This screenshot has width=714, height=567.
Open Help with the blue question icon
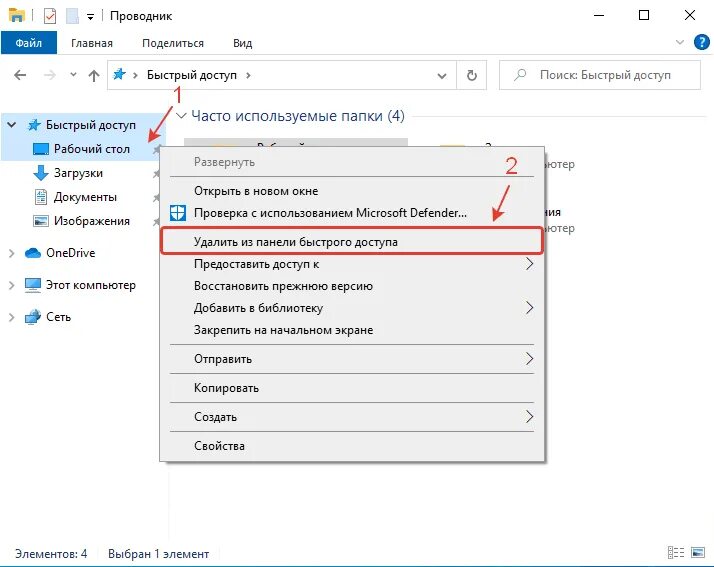[701, 42]
